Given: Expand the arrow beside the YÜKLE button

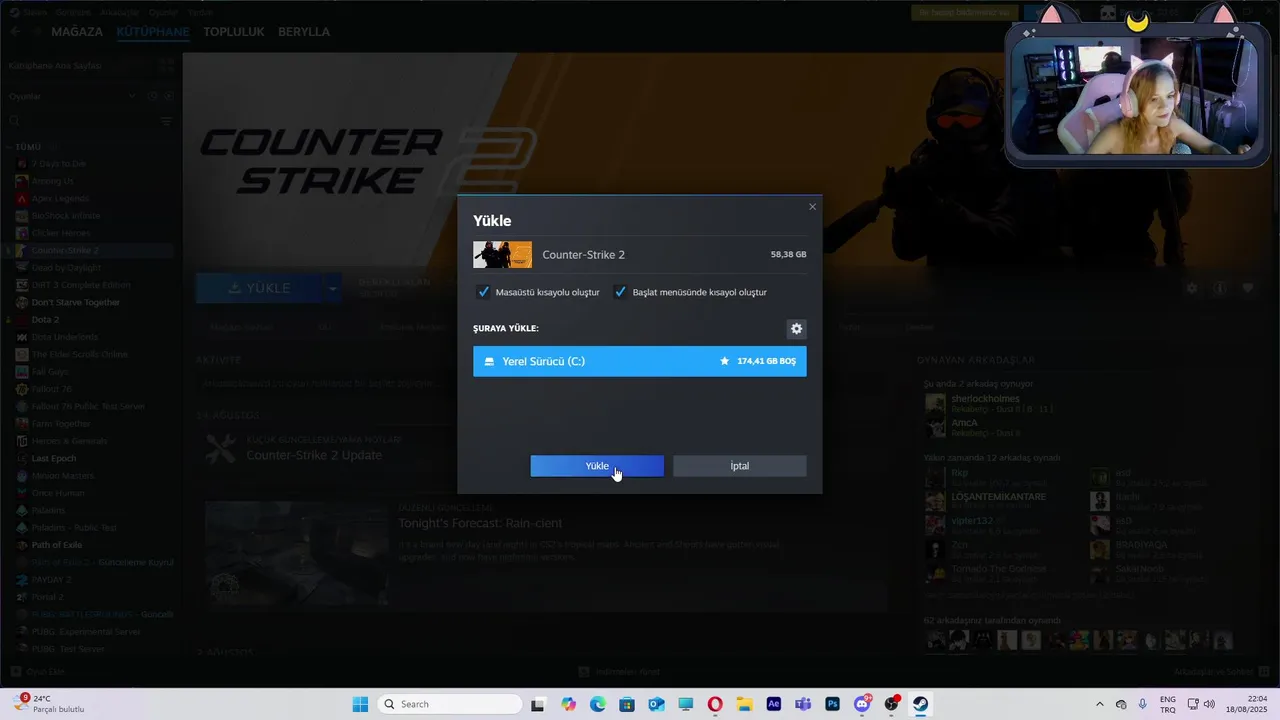Looking at the screenshot, I should (332, 288).
